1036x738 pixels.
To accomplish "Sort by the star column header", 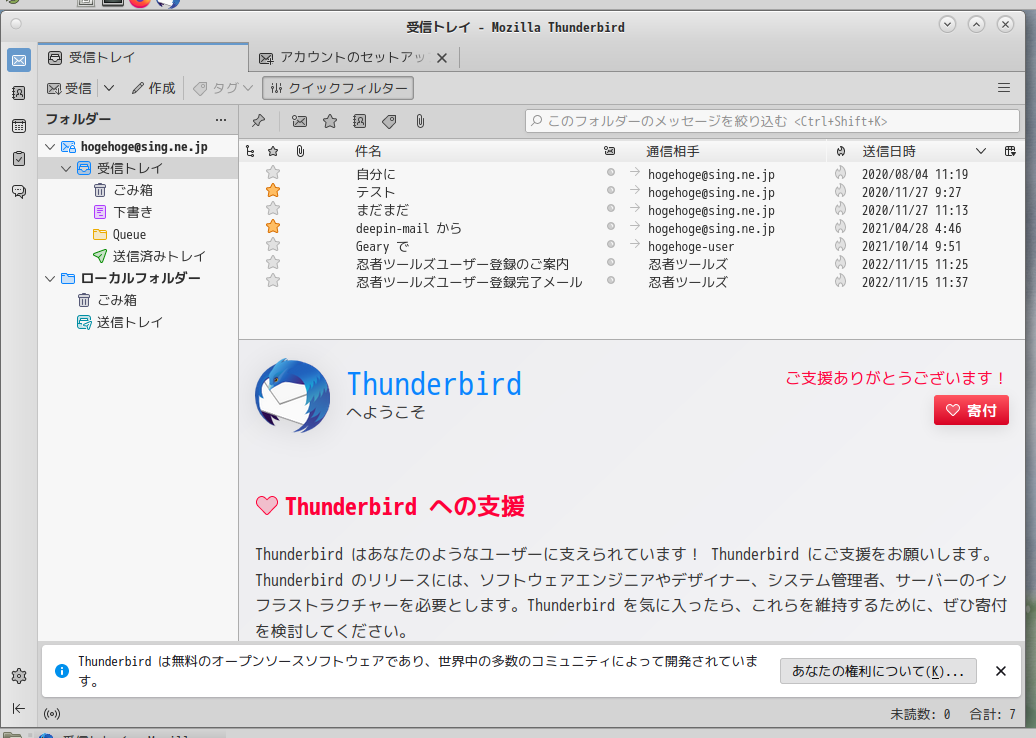I will coord(273,151).
